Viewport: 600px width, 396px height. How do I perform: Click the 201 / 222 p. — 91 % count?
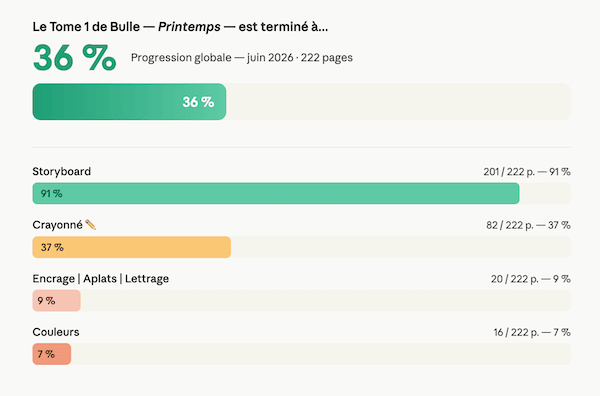tap(527, 172)
